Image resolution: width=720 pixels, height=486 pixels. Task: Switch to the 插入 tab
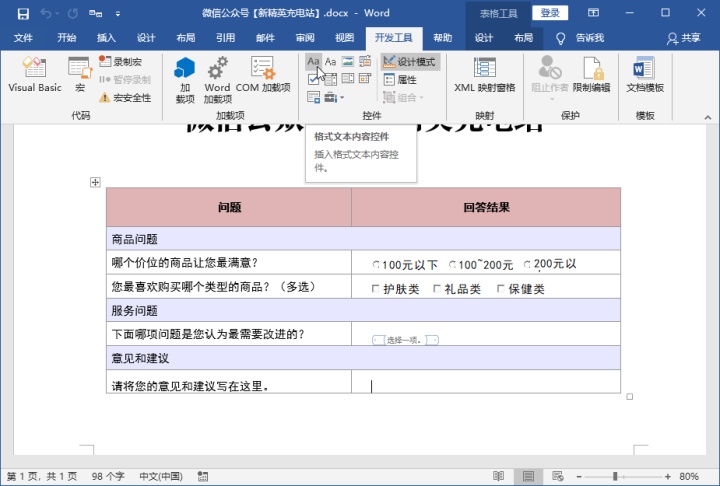[x=106, y=38]
